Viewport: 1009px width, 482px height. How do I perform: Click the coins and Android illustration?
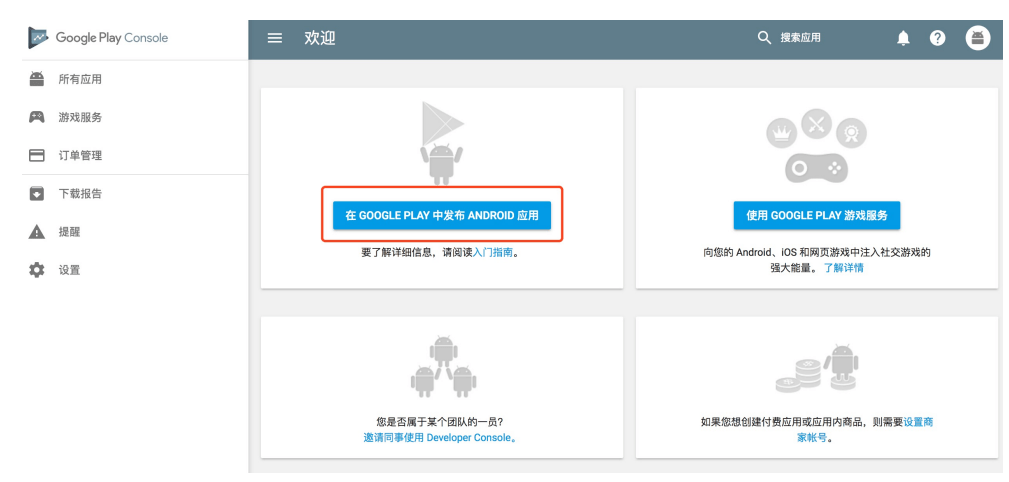pyautogui.click(x=817, y=369)
